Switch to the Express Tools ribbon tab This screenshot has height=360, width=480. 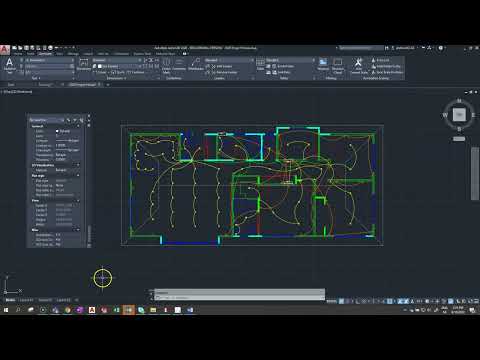coord(142,54)
